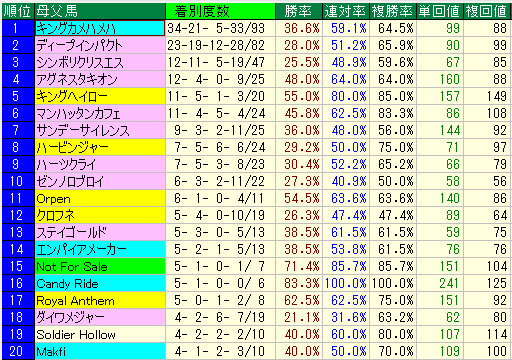Click the 着別度数 column header
This screenshot has width=512, height=360.
[220, 11]
